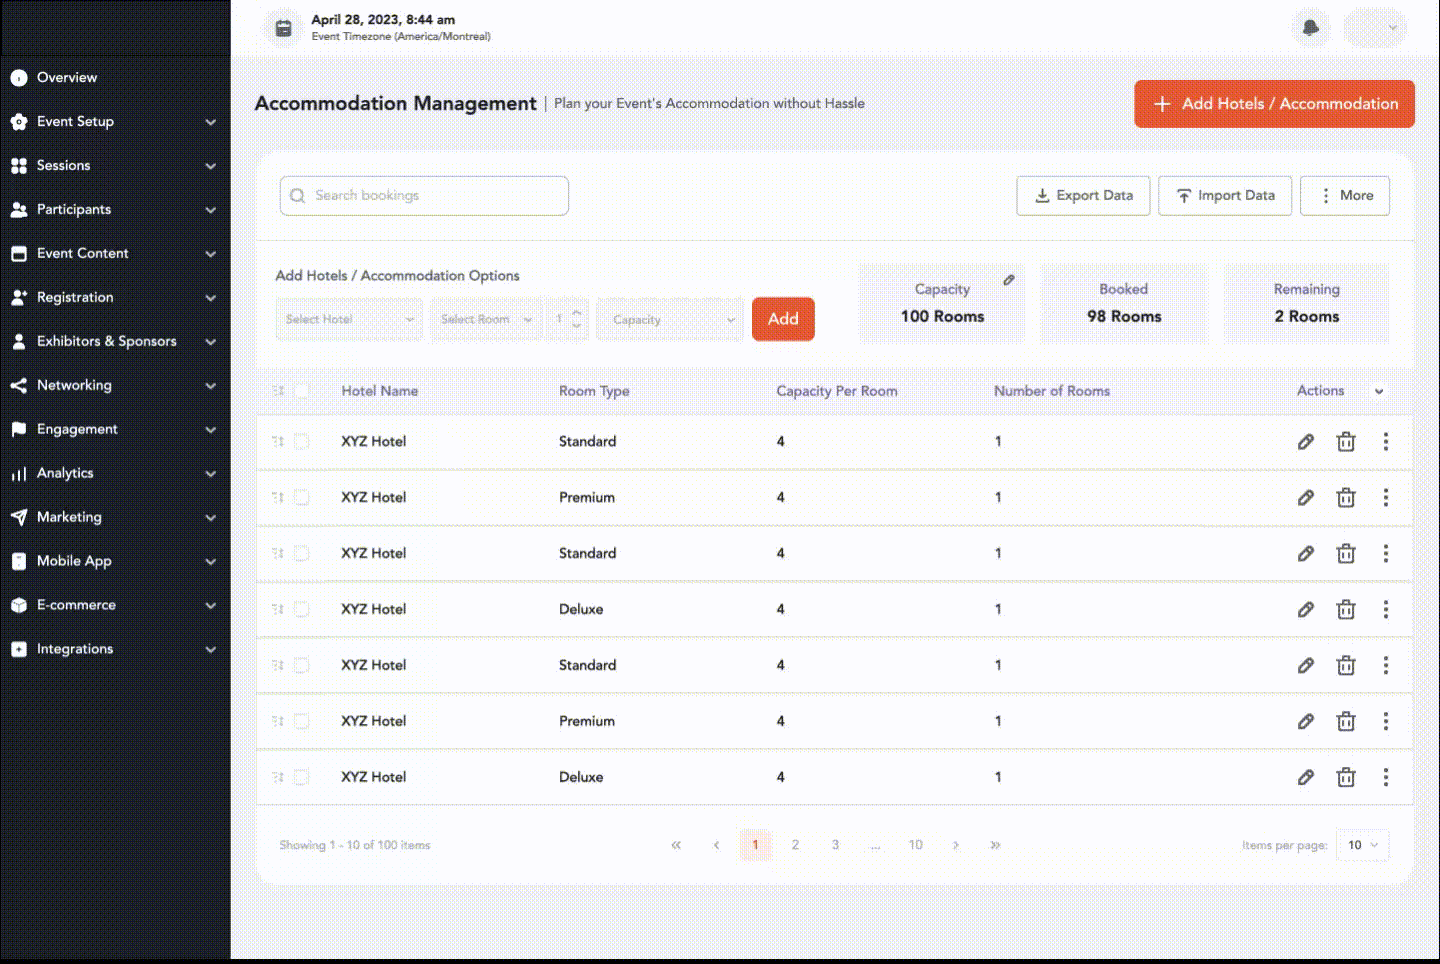Click the trash icon on the last Deluxe row
1440x964 pixels.
[1346, 778]
